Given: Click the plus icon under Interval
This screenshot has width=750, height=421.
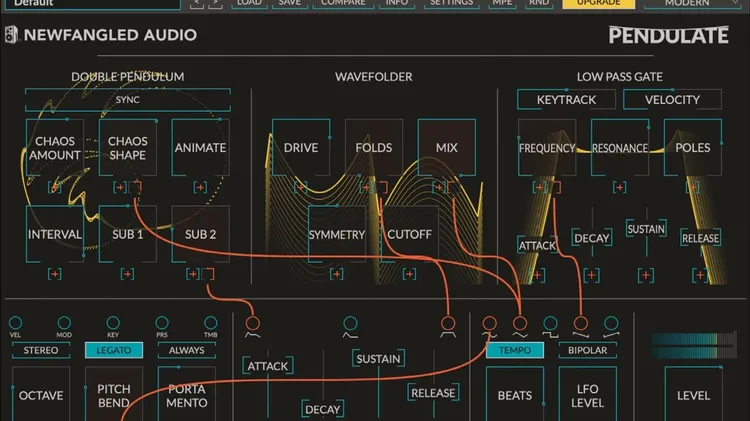Looking at the screenshot, I should pyautogui.click(x=55, y=274).
